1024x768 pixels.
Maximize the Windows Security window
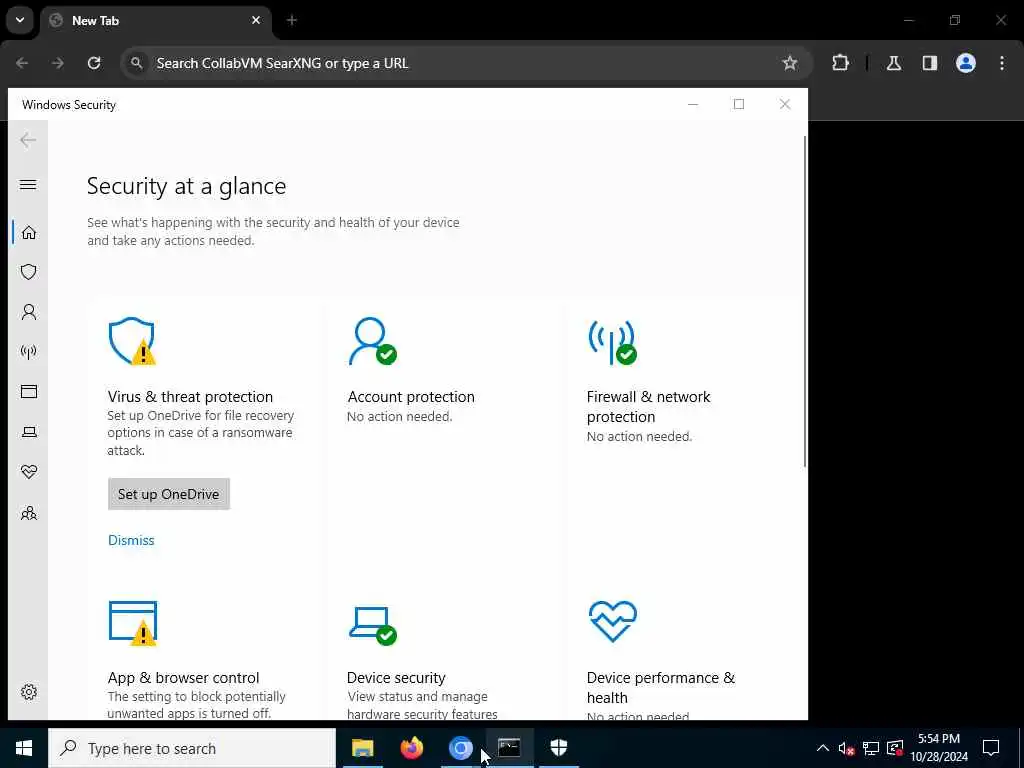click(739, 104)
